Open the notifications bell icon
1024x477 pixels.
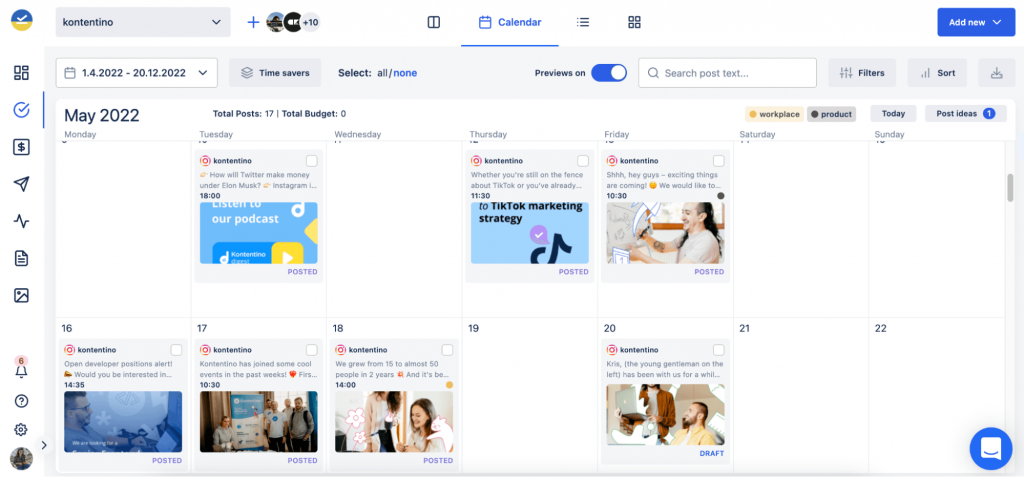coord(21,370)
